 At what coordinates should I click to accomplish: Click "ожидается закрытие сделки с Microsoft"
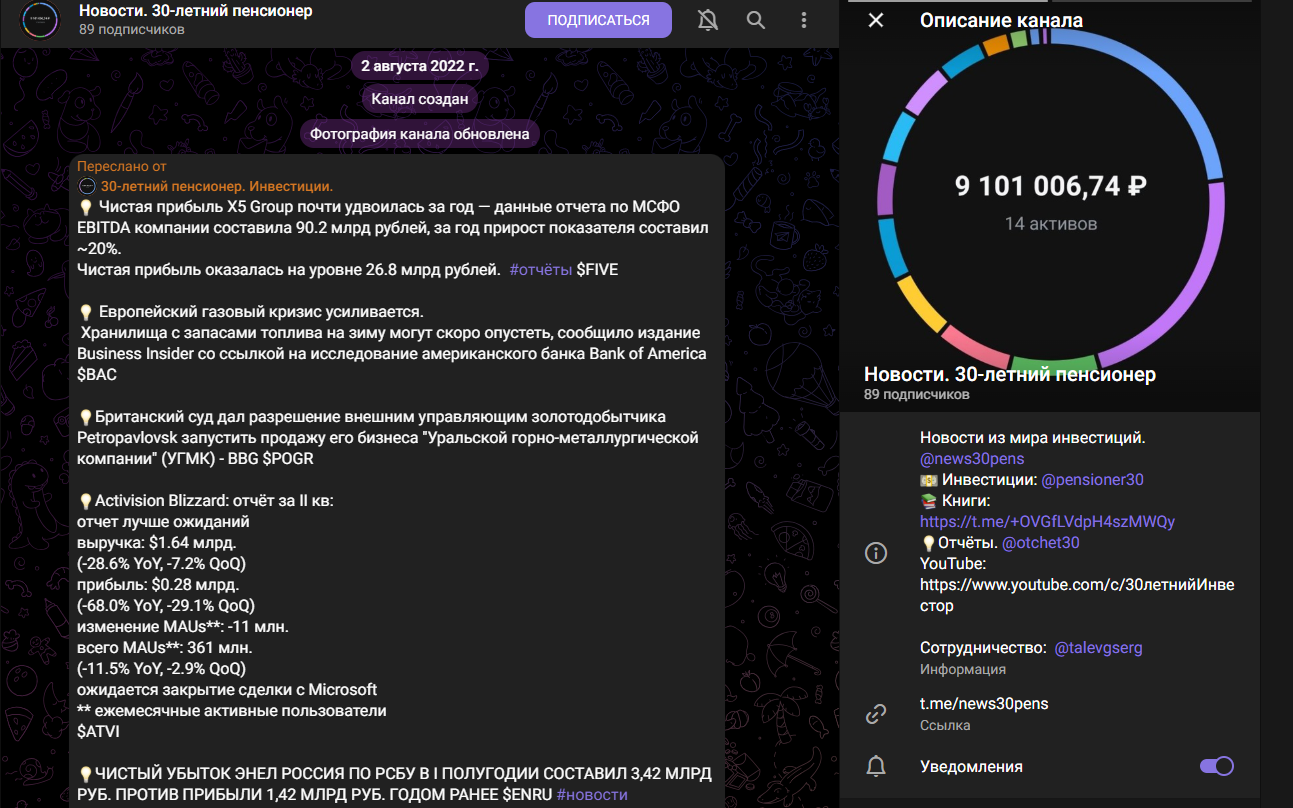(227, 690)
